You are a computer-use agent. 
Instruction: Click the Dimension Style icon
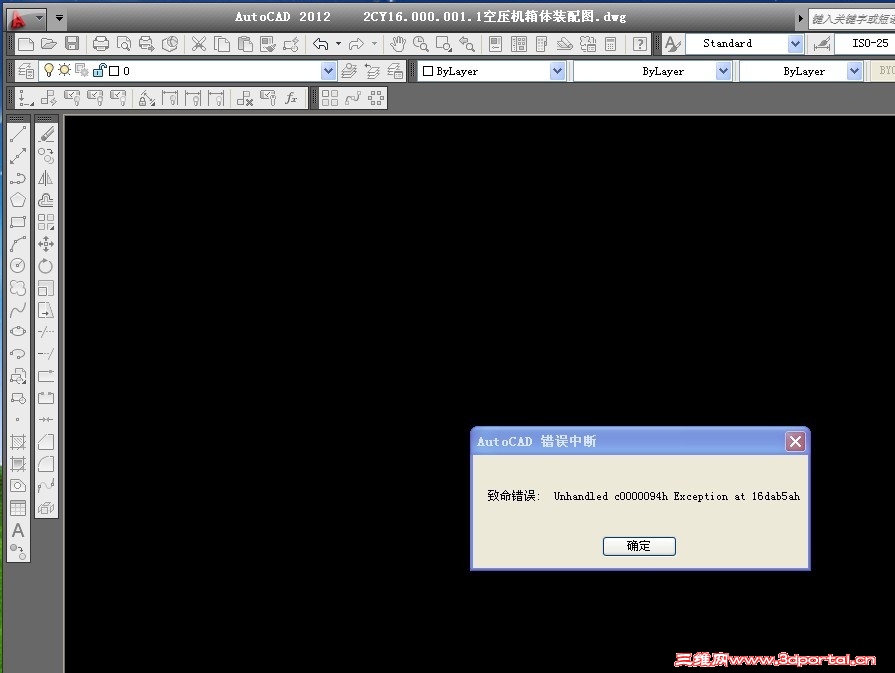[821, 43]
